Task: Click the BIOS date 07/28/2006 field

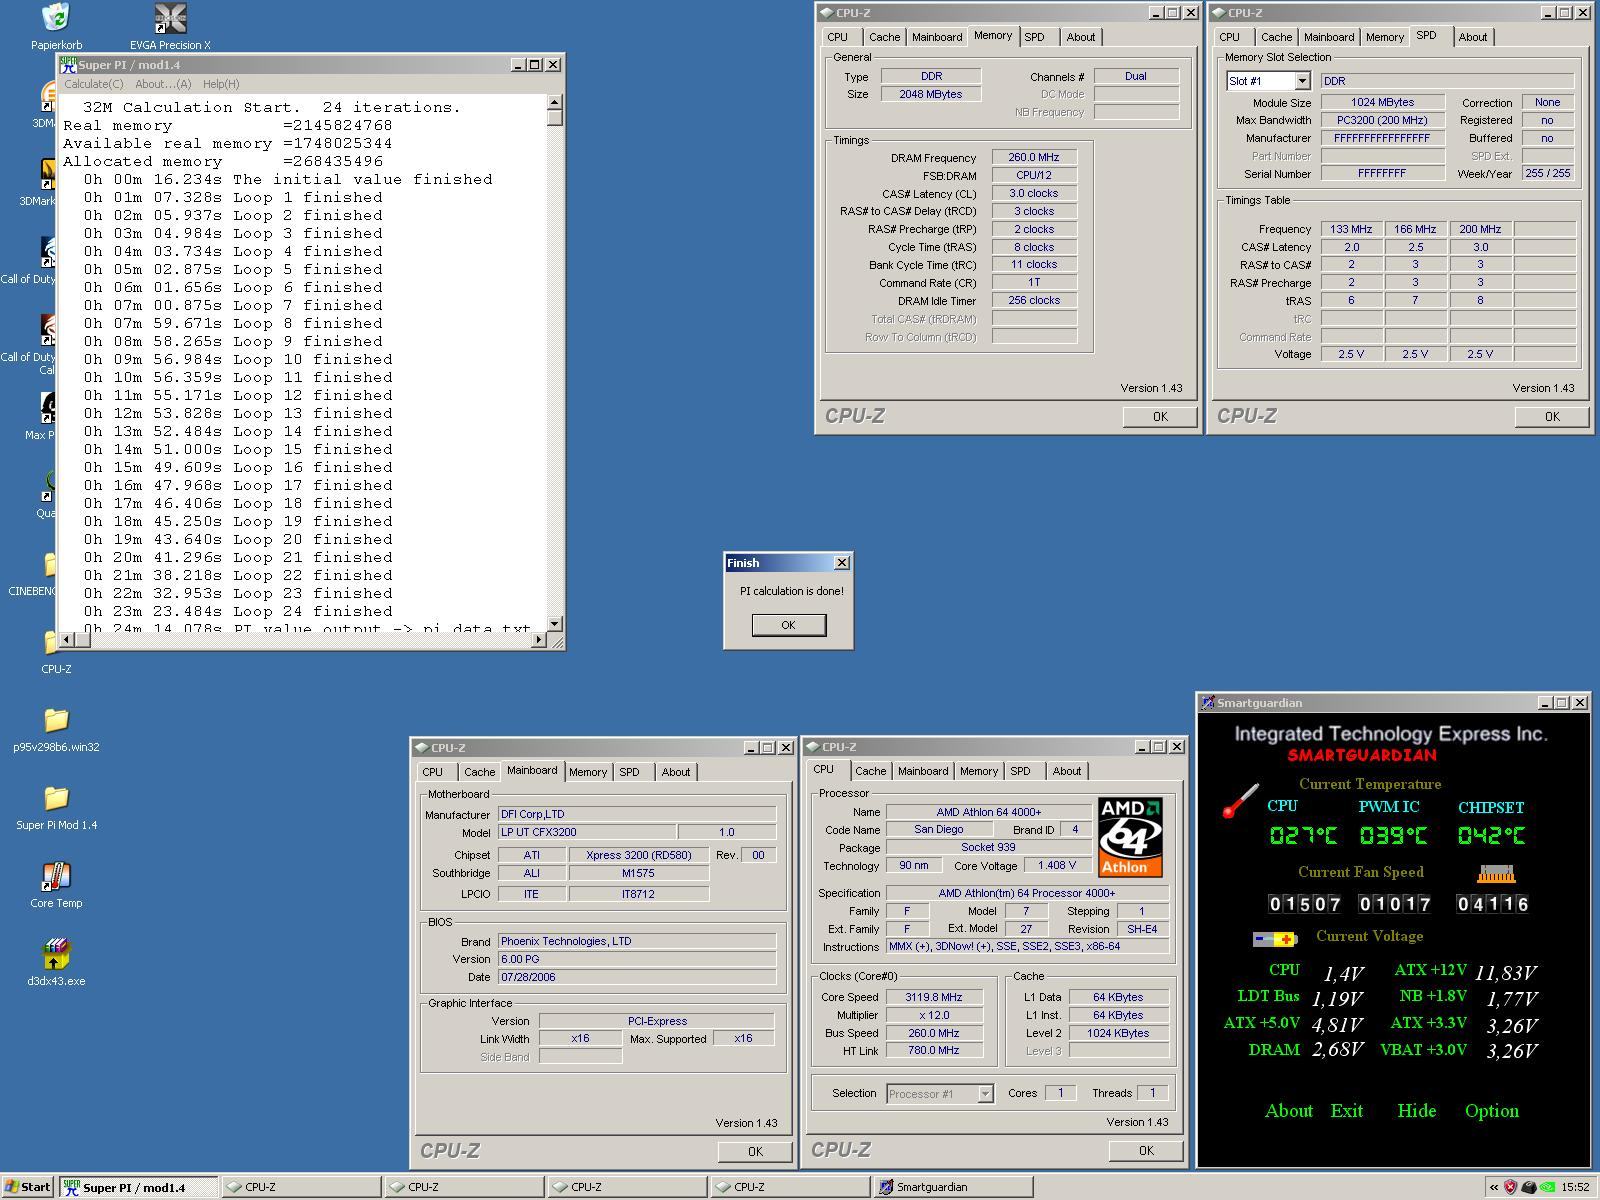Action: click(x=637, y=977)
